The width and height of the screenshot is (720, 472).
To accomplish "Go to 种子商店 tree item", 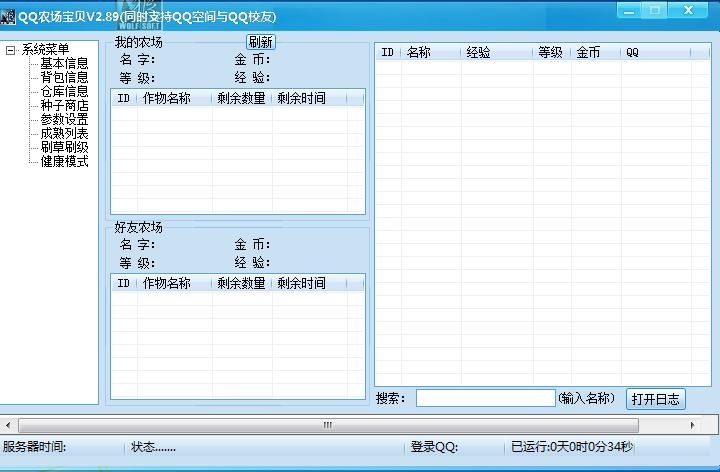I will coord(64,106).
